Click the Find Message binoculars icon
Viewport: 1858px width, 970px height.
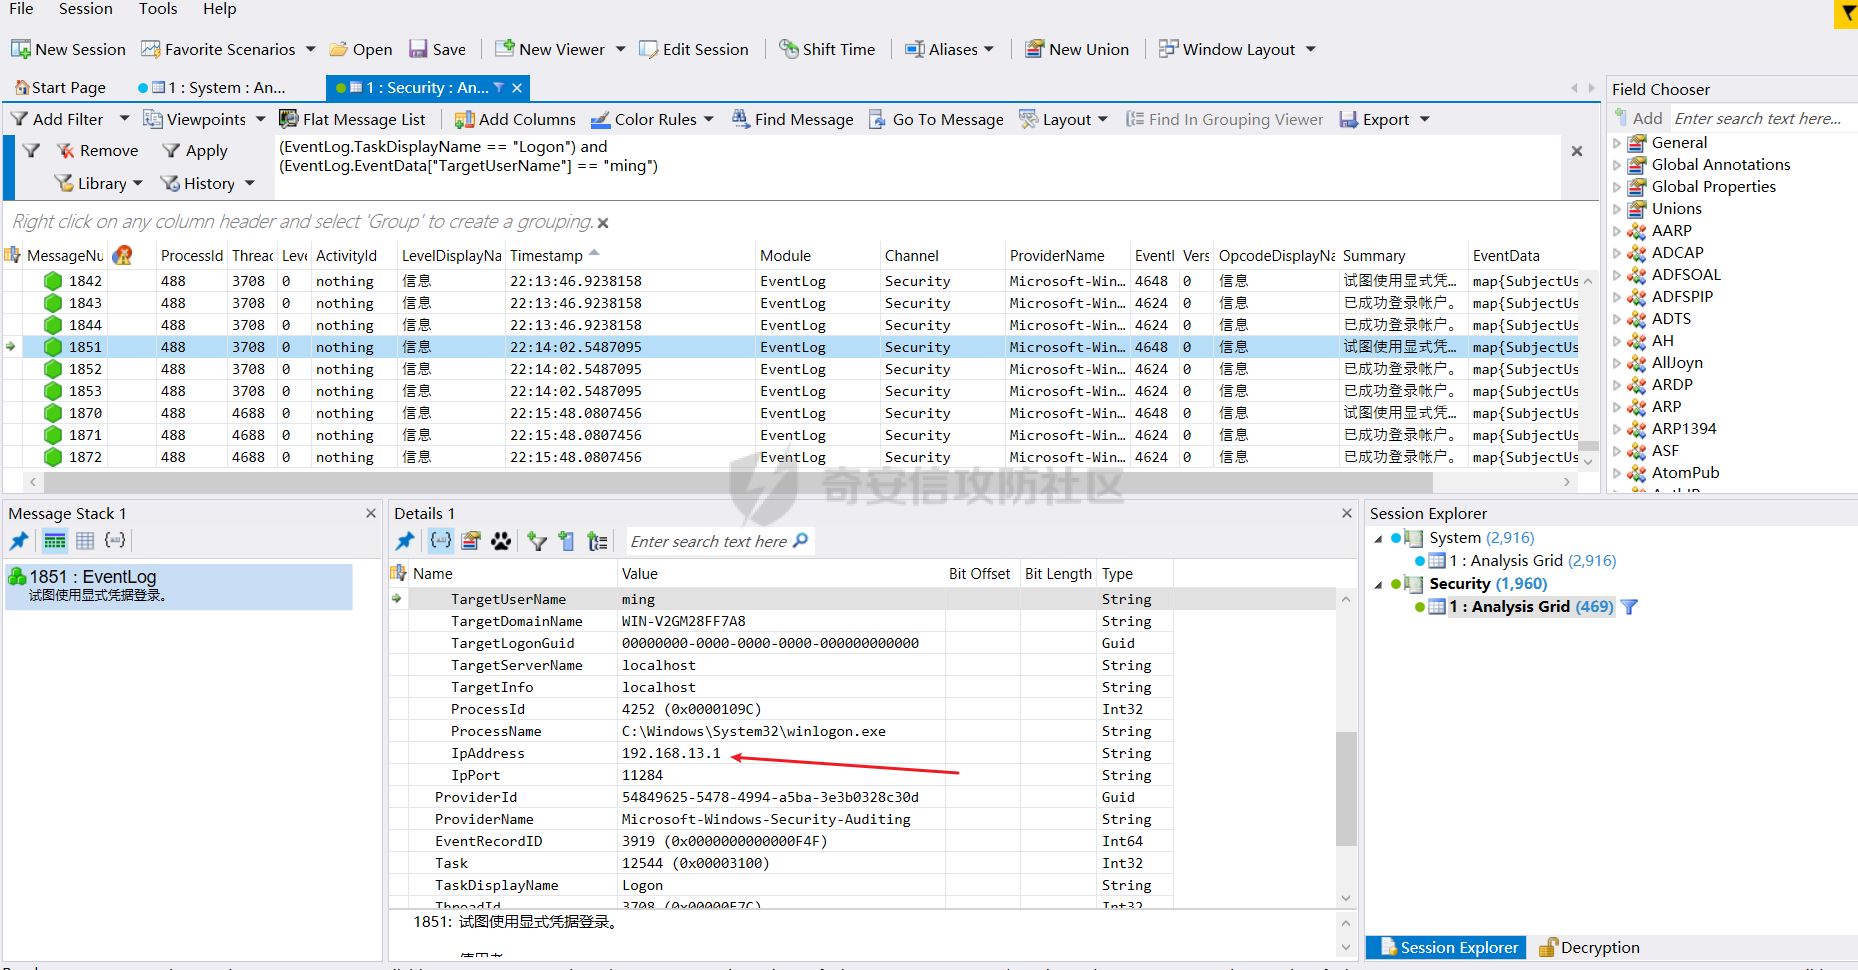click(x=740, y=119)
